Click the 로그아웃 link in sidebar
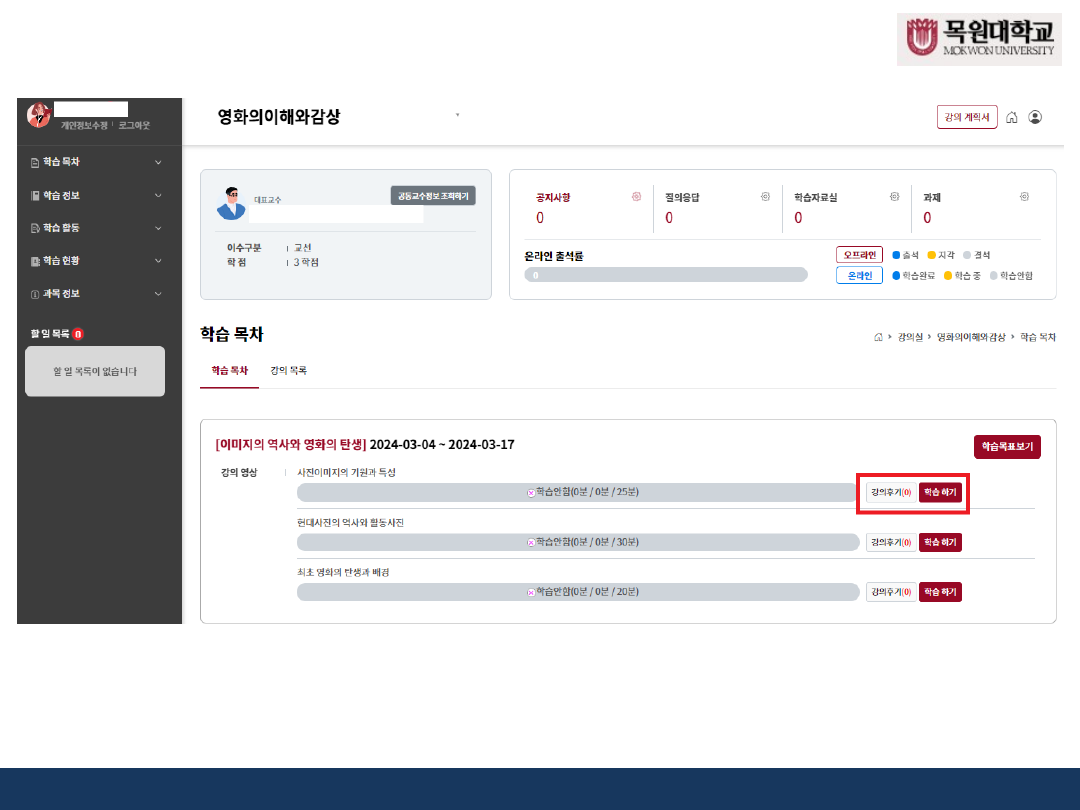Screen dimensions: 1080x810 point(134,125)
